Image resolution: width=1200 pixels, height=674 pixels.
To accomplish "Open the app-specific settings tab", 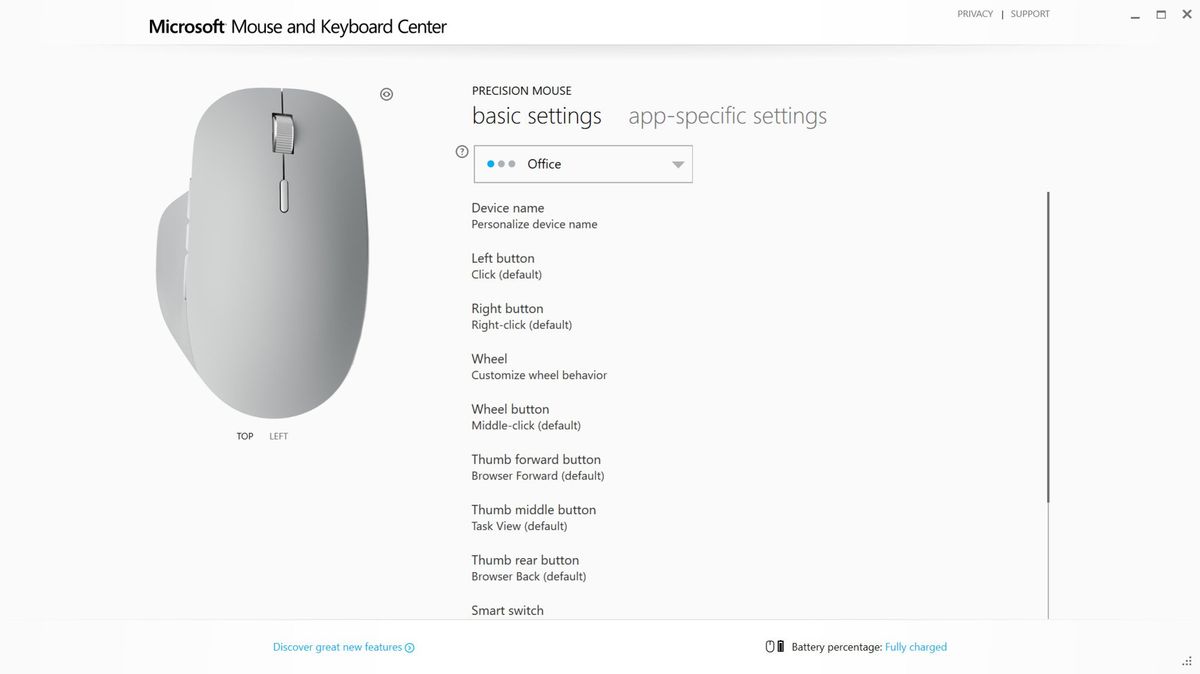I will coord(728,116).
